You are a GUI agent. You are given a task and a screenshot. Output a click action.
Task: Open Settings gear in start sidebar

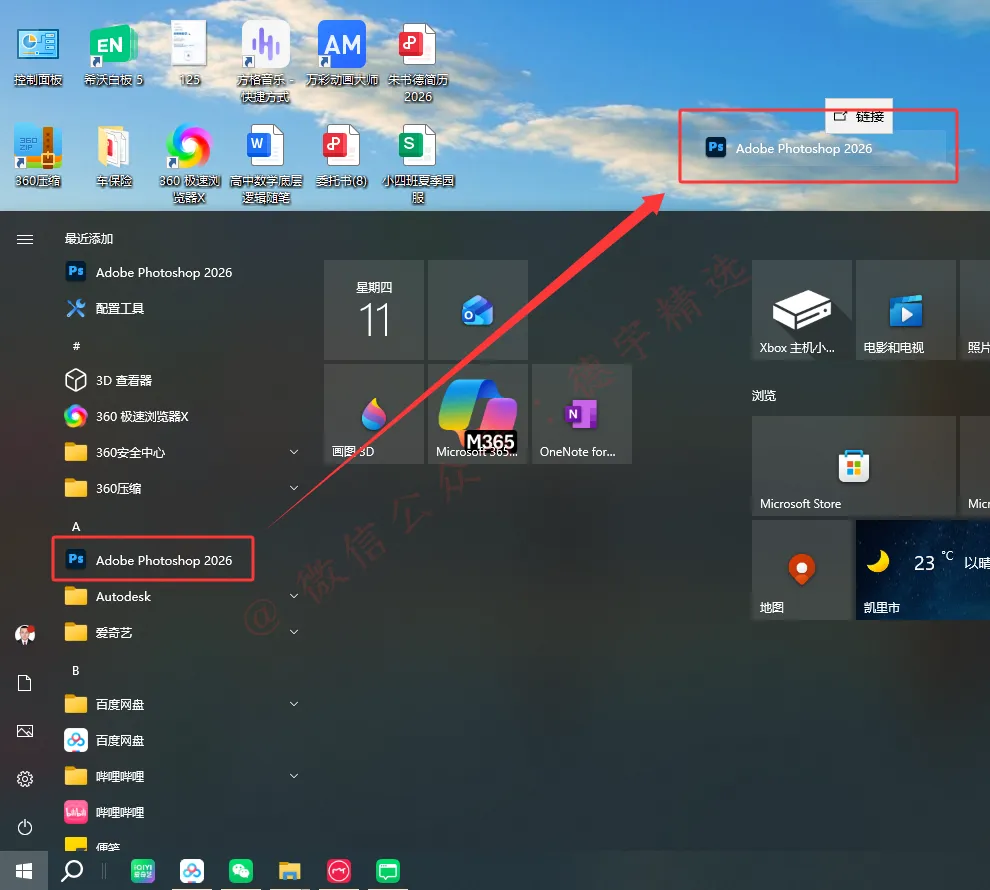[25, 779]
